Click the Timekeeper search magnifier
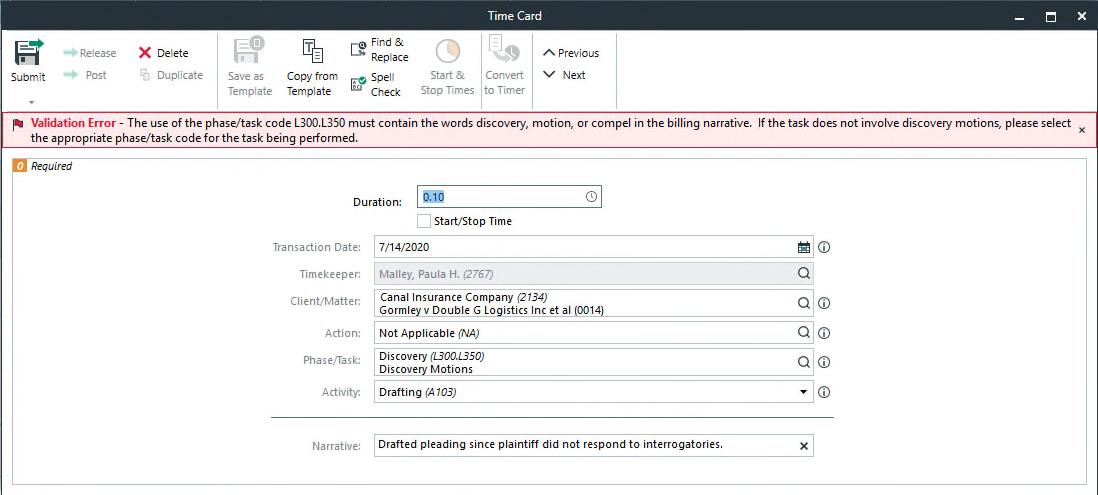1098x495 pixels. pyautogui.click(x=804, y=274)
